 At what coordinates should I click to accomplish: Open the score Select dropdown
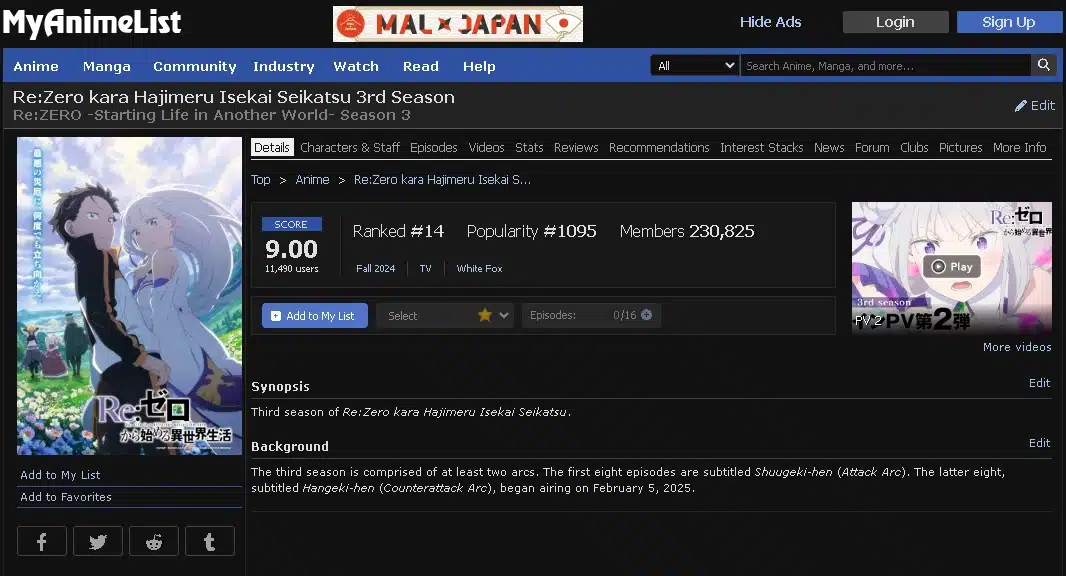coord(445,315)
